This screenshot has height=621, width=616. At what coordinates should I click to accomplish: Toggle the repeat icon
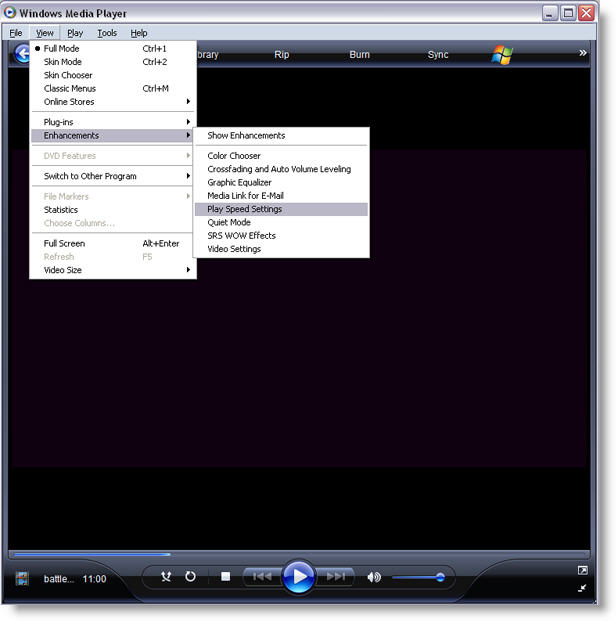190,576
